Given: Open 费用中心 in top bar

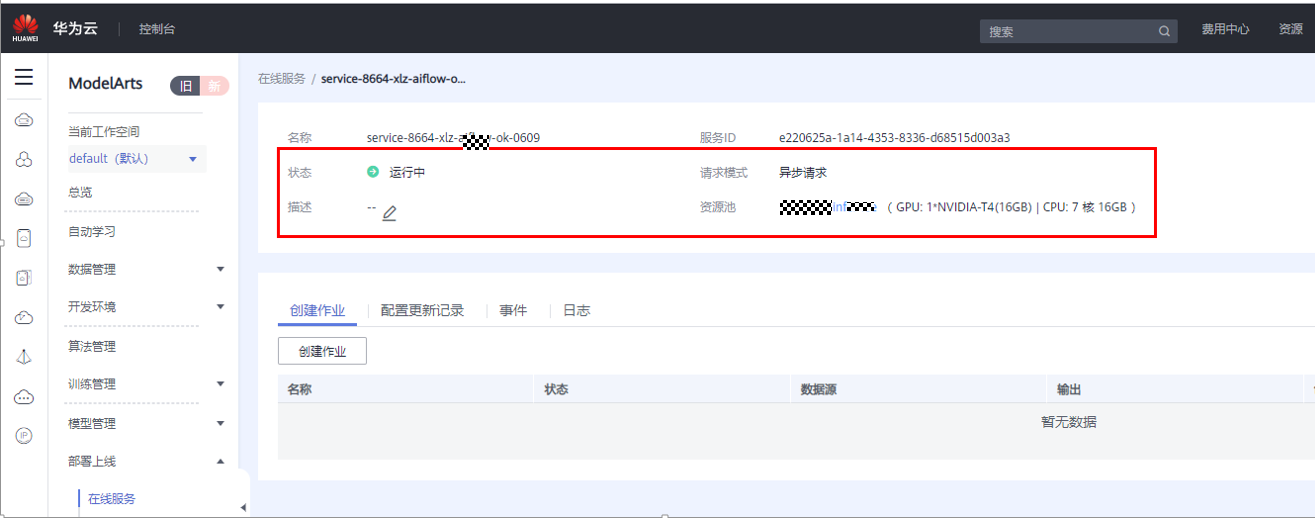Looking at the screenshot, I should point(1225,29).
